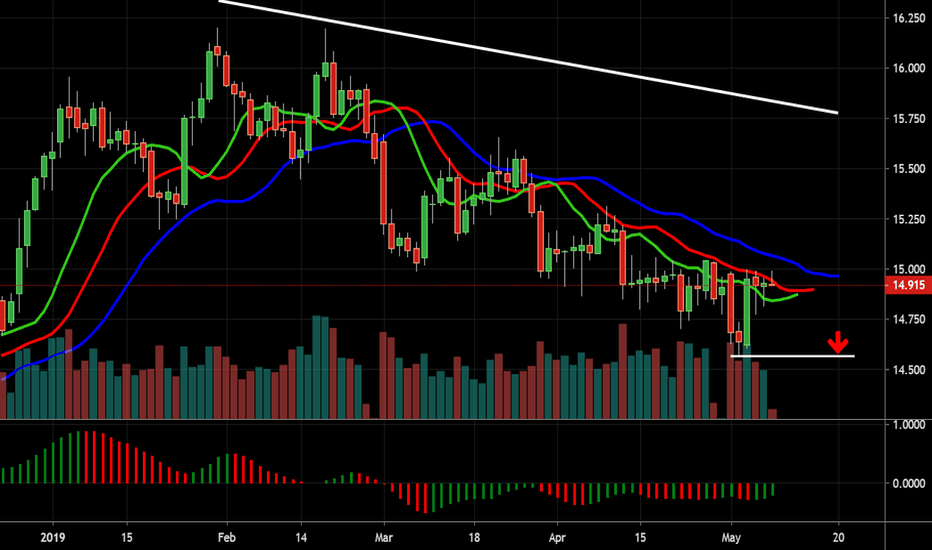
Task: Click the 1.0000 indicator scale label
Action: (x=909, y=425)
